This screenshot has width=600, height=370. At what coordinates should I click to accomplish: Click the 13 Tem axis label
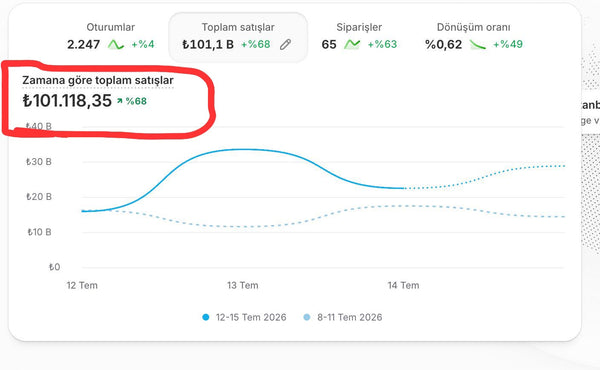tap(243, 285)
